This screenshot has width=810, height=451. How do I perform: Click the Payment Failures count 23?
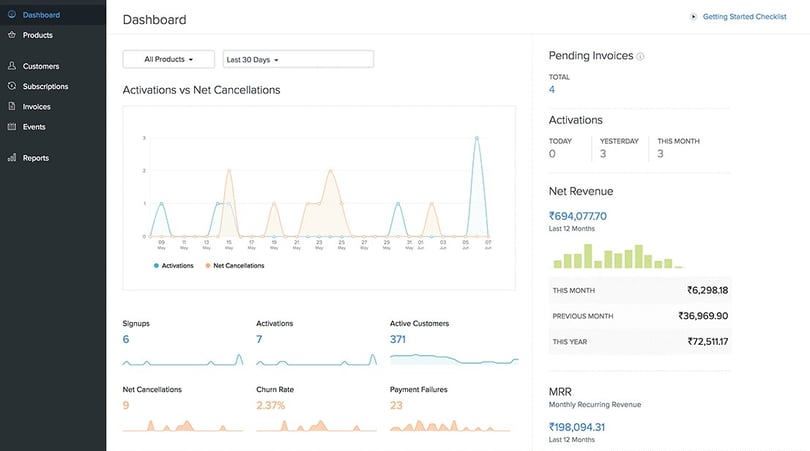point(396,405)
